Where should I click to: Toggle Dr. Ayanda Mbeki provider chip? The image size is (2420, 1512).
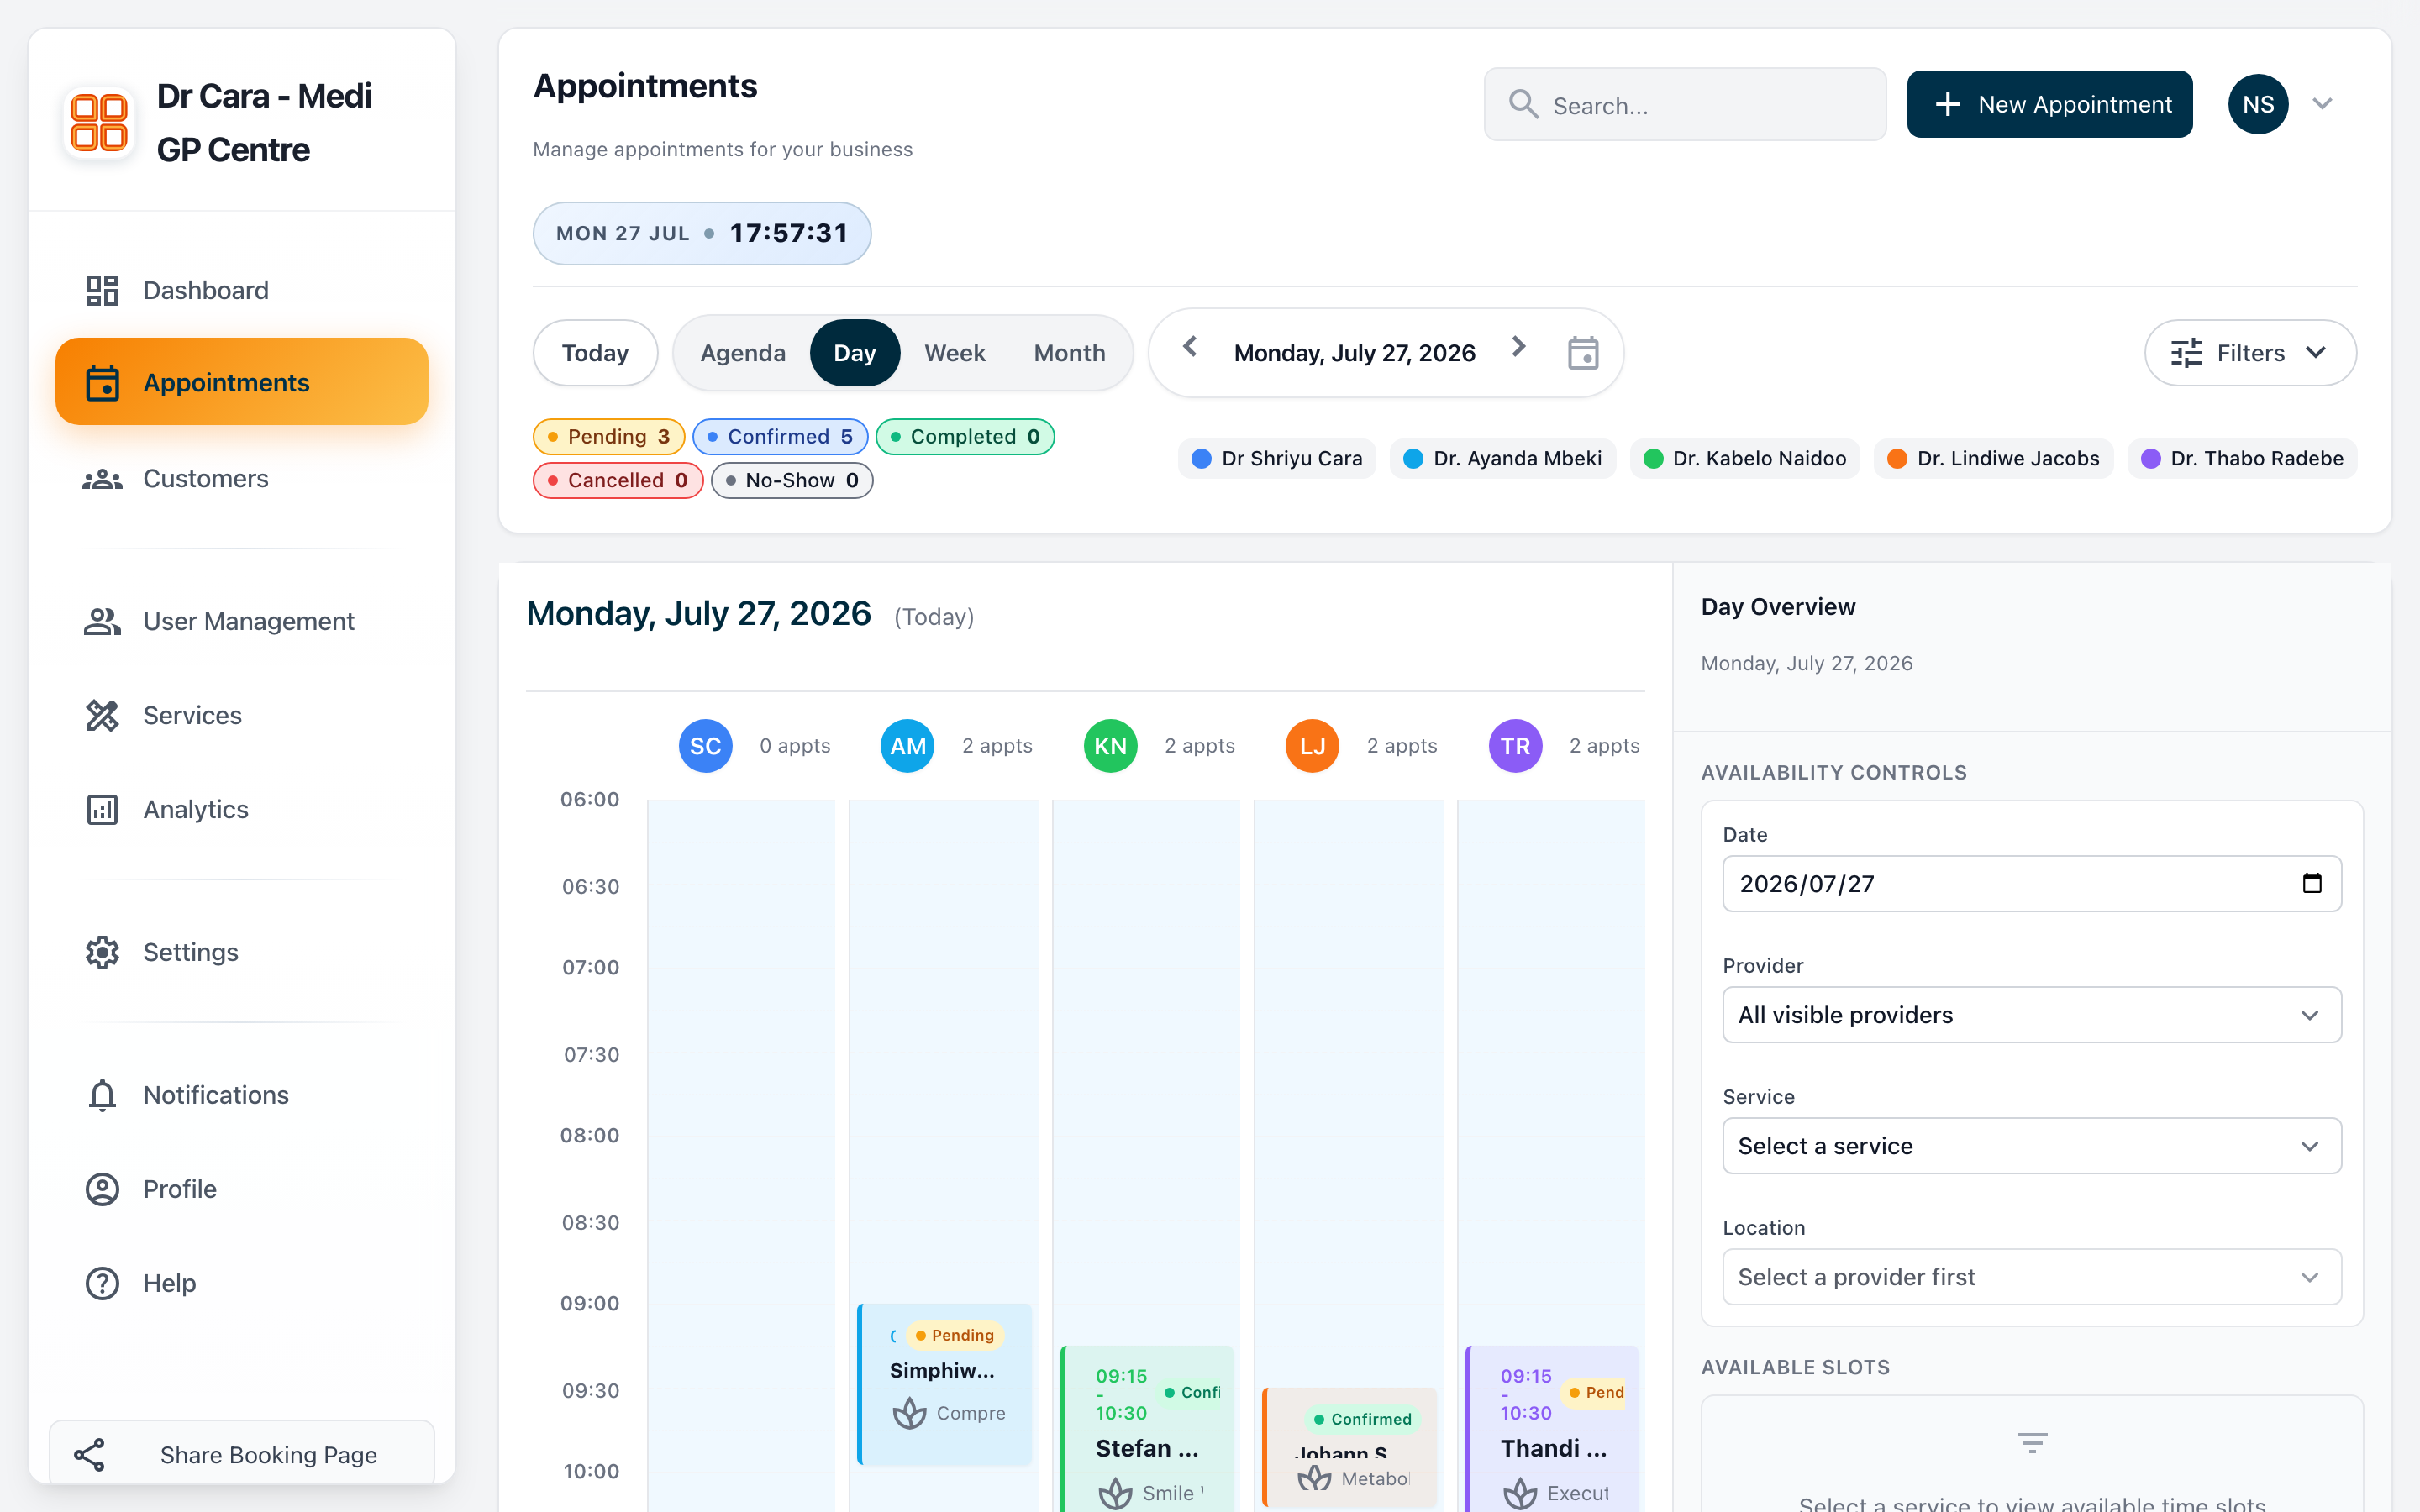point(1503,459)
